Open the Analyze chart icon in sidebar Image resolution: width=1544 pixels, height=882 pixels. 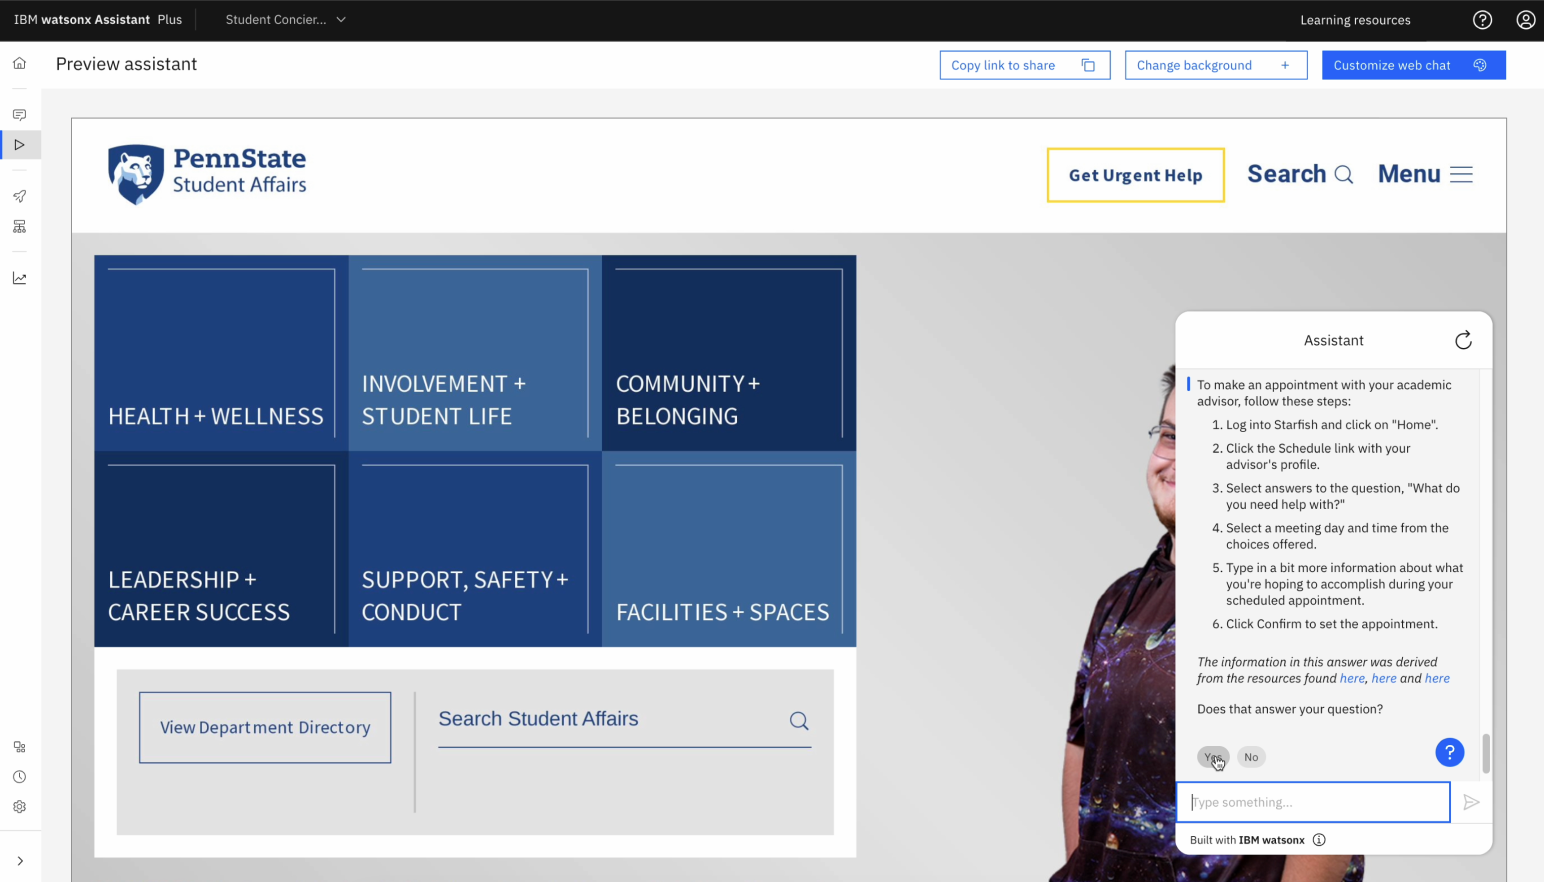[19, 278]
